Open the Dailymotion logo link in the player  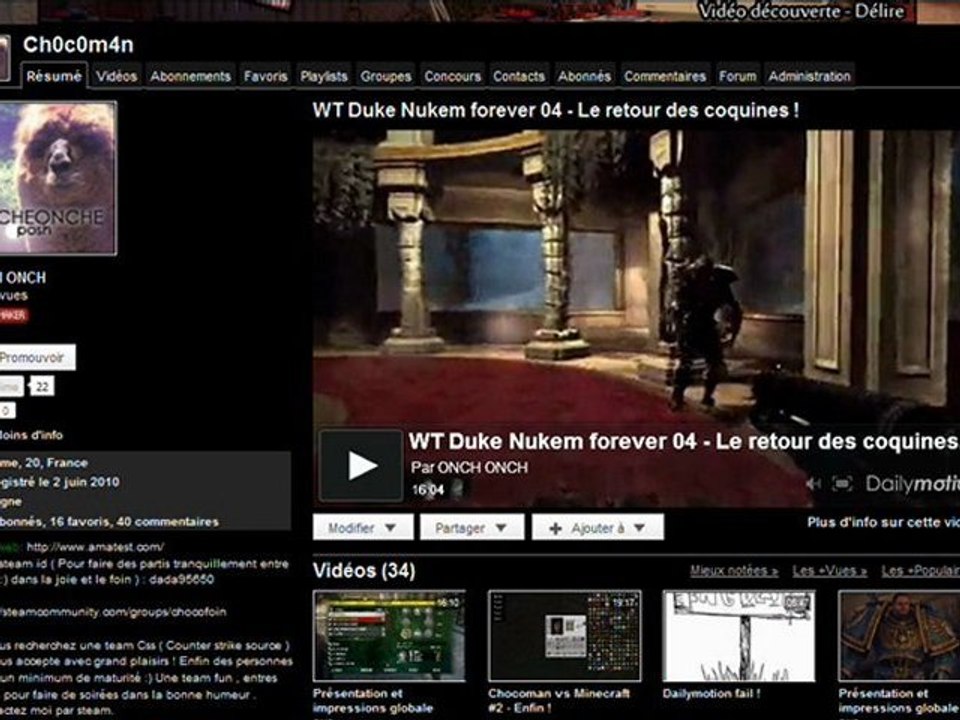tap(912, 484)
